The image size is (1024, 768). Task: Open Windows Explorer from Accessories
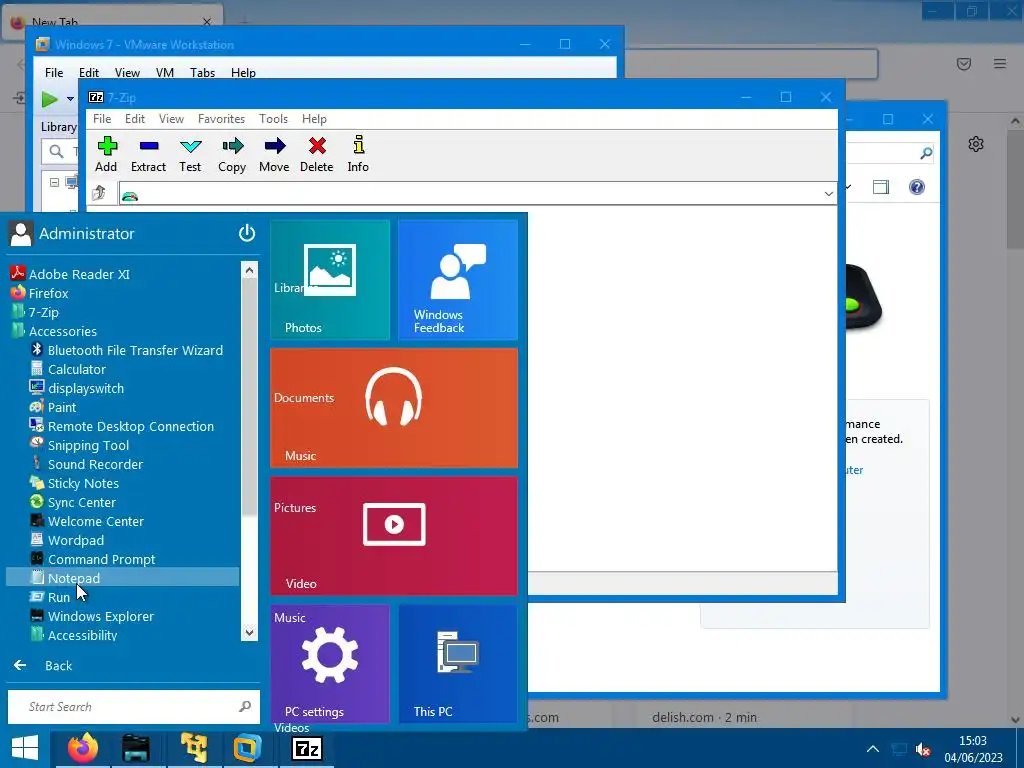point(92,615)
